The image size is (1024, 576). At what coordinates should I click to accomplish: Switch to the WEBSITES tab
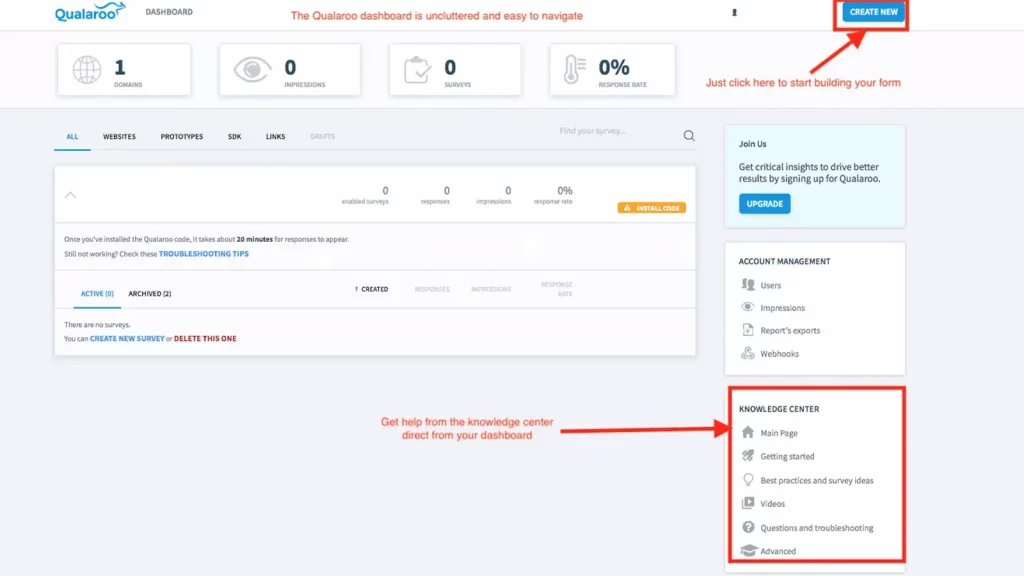coord(119,136)
